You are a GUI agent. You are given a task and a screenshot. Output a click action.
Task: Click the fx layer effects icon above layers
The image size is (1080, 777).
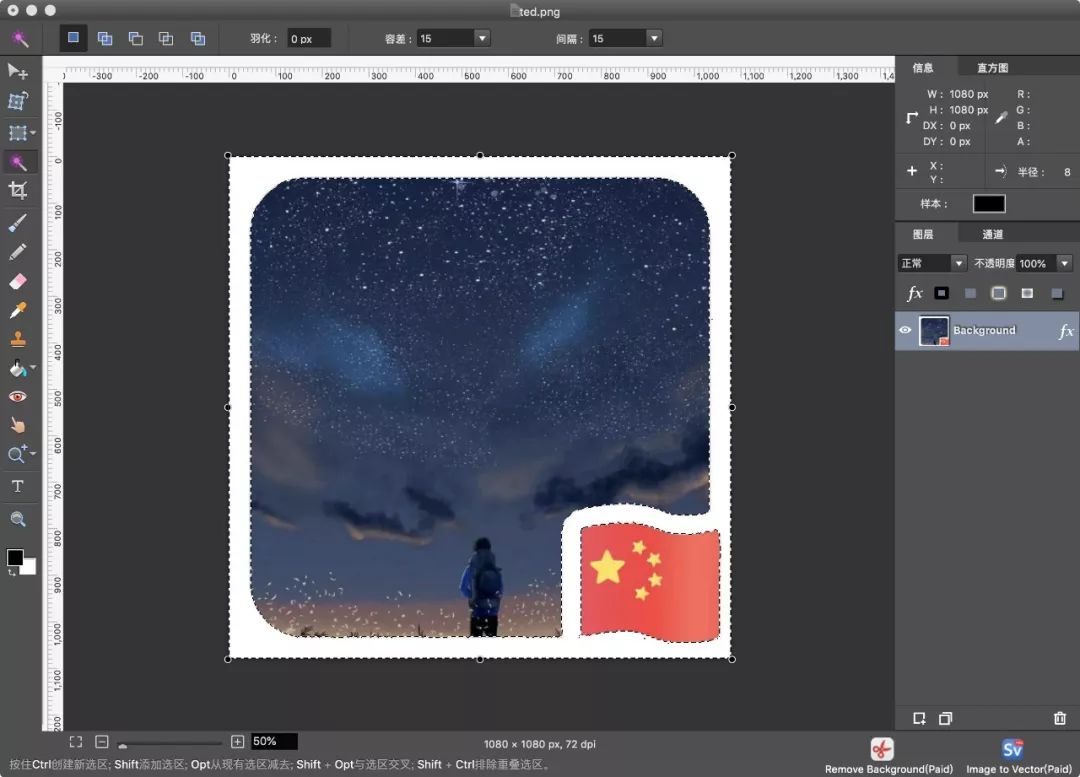coord(915,293)
